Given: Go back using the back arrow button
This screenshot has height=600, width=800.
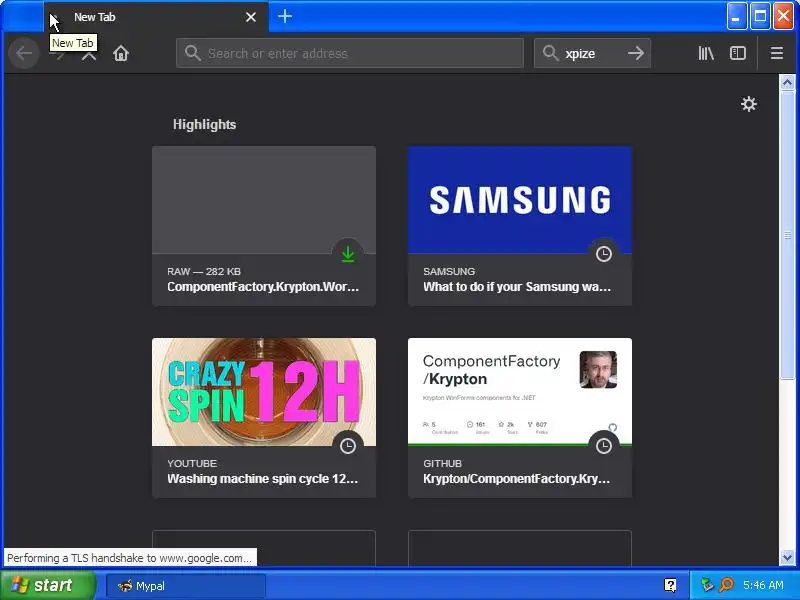Looking at the screenshot, I should (24, 53).
